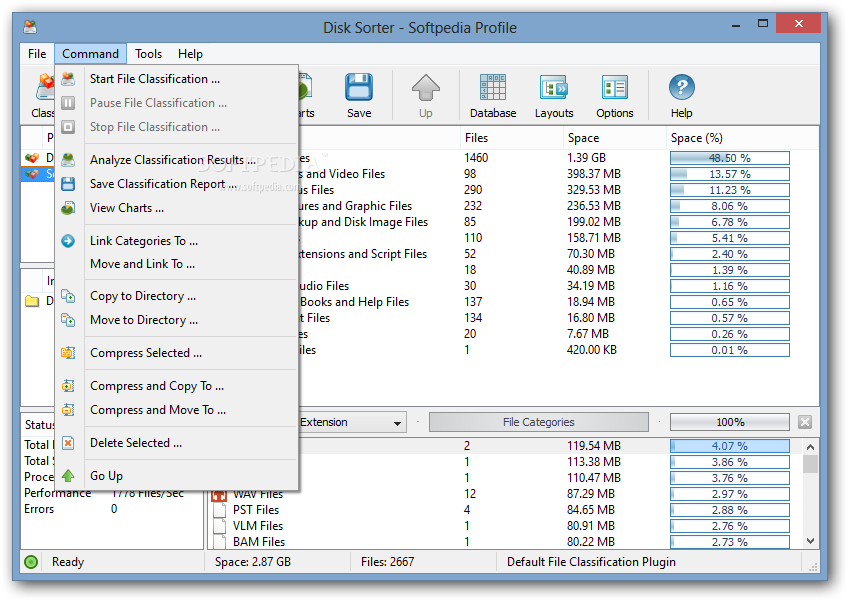Click the green Ready status indicator

[31, 562]
